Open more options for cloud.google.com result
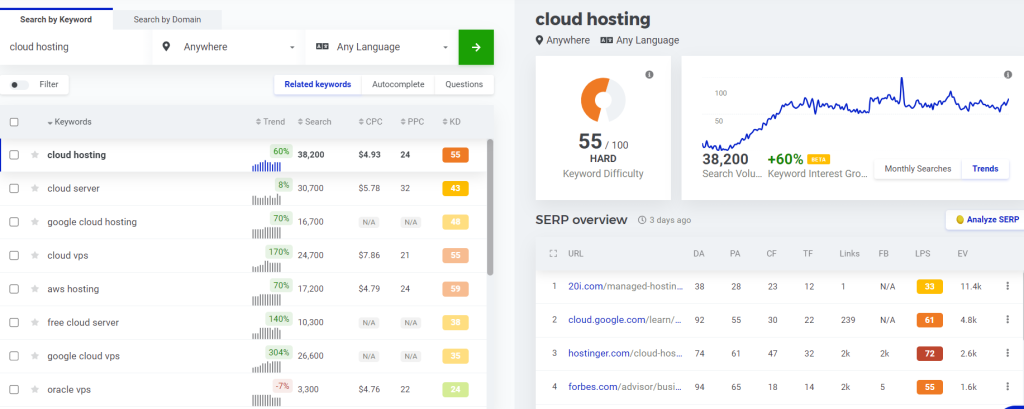Screen dimensions: 1024x409 (x=1008, y=320)
